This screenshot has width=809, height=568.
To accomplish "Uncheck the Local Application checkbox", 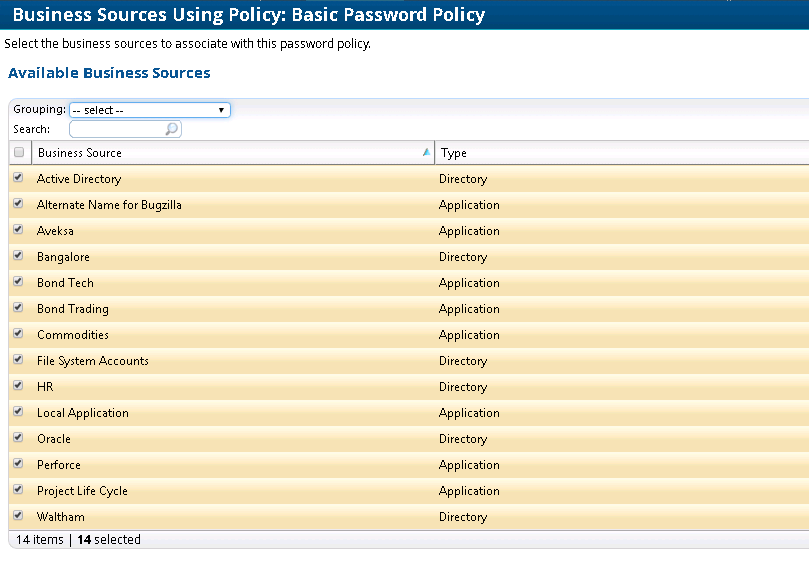I will click(18, 412).
